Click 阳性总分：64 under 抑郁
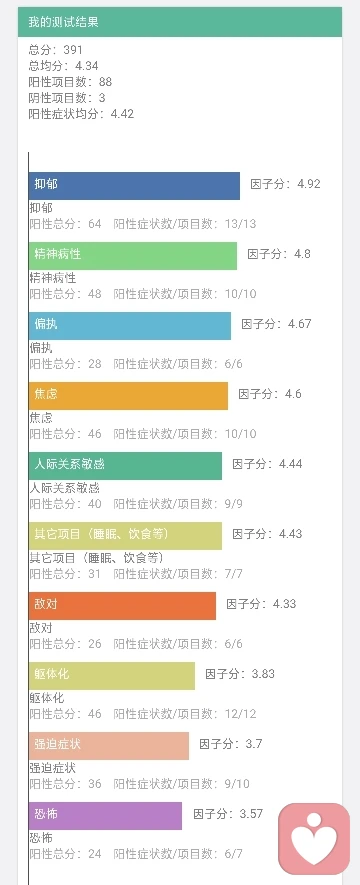 65,224
